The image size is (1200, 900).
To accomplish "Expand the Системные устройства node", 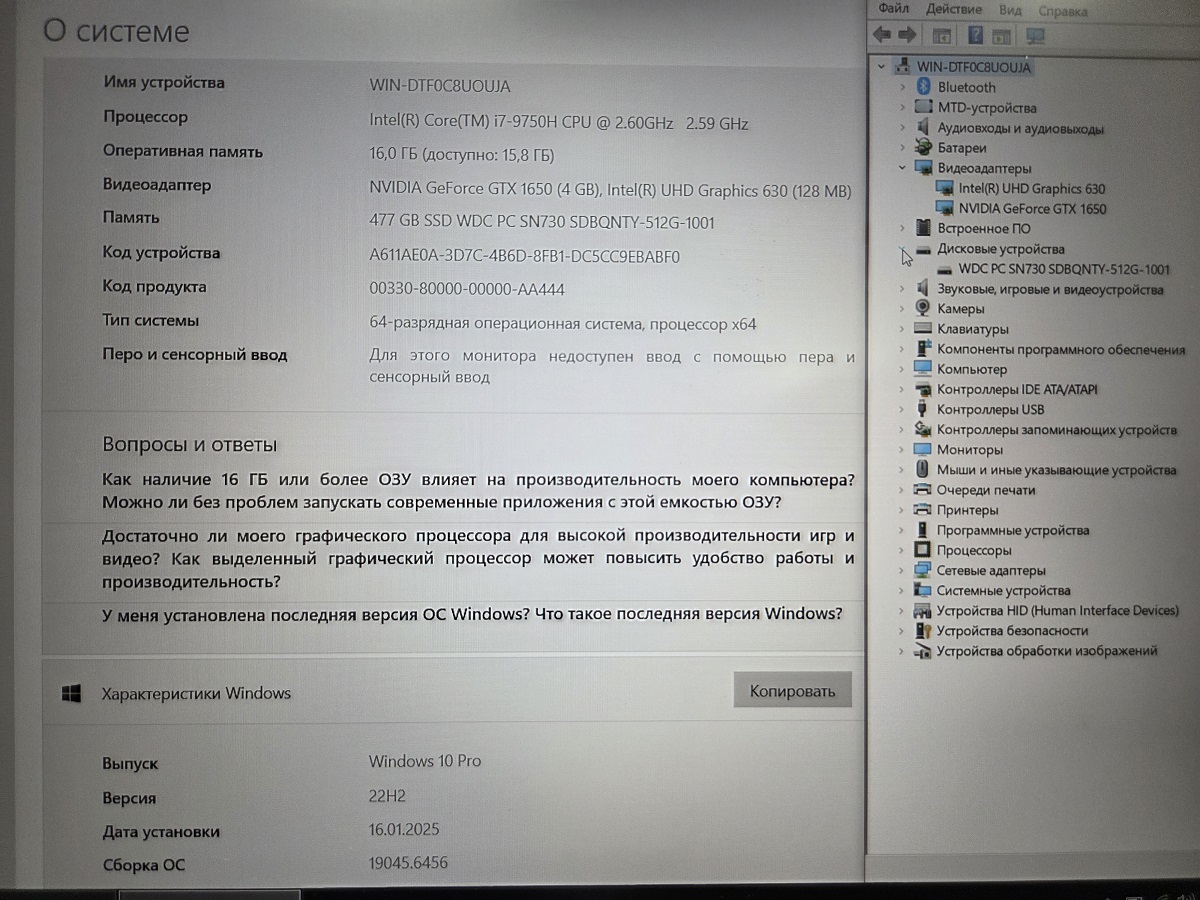I will (902, 590).
